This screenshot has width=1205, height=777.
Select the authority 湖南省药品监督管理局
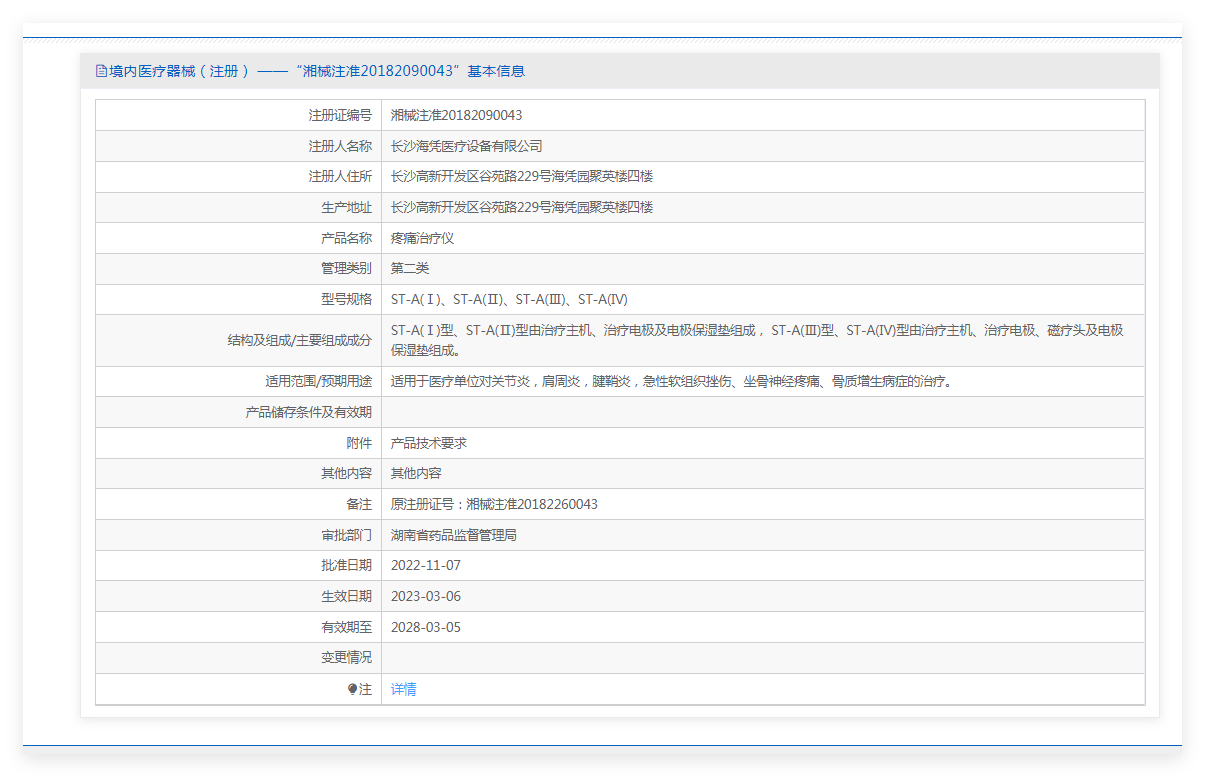(454, 535)
